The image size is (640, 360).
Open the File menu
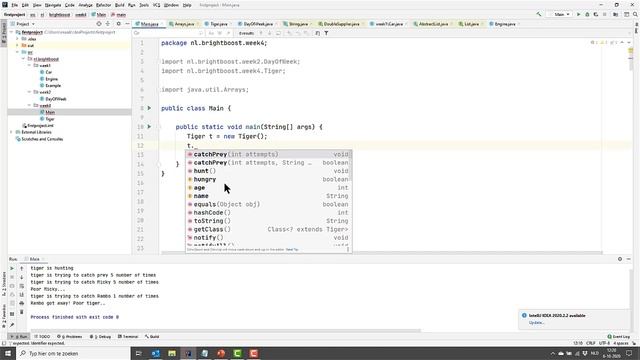[x=15, y=5]
